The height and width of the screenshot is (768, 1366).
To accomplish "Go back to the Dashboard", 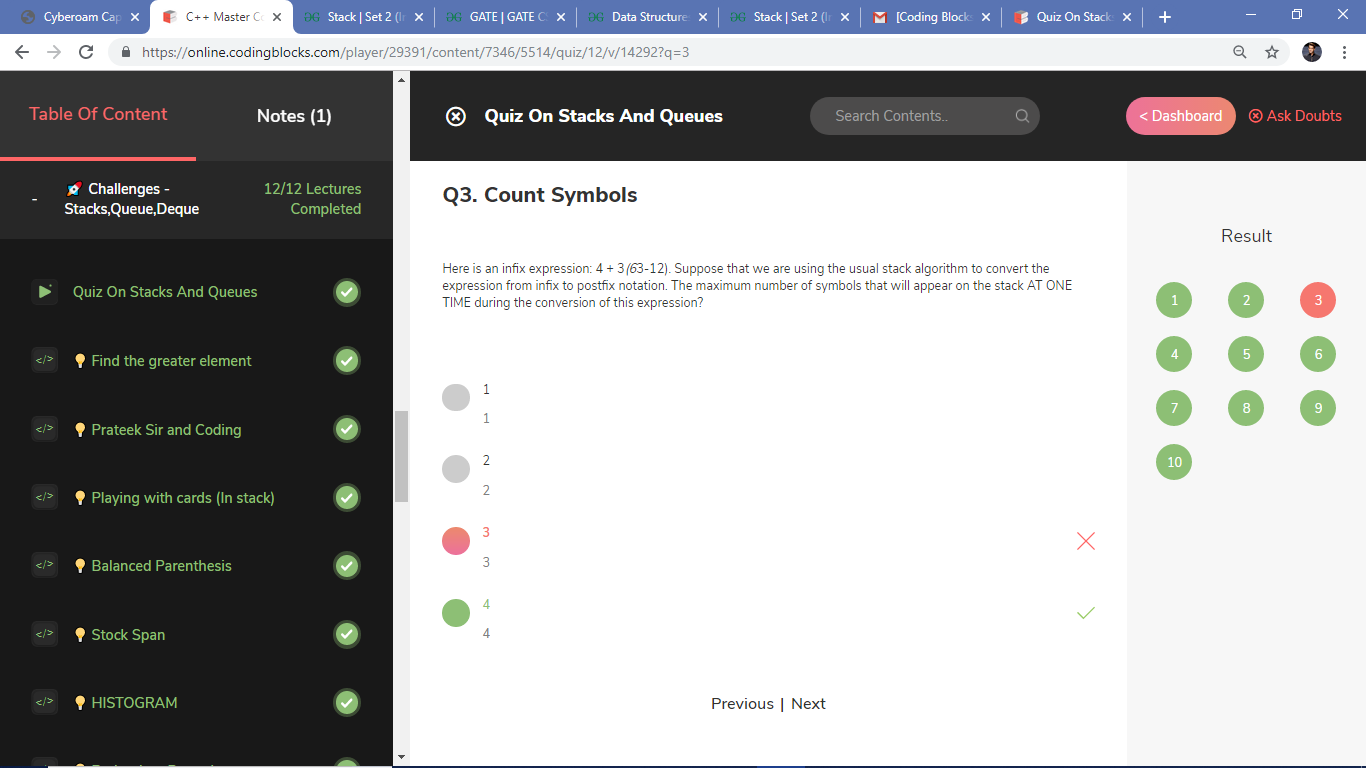I will (x=1180, y=116).
